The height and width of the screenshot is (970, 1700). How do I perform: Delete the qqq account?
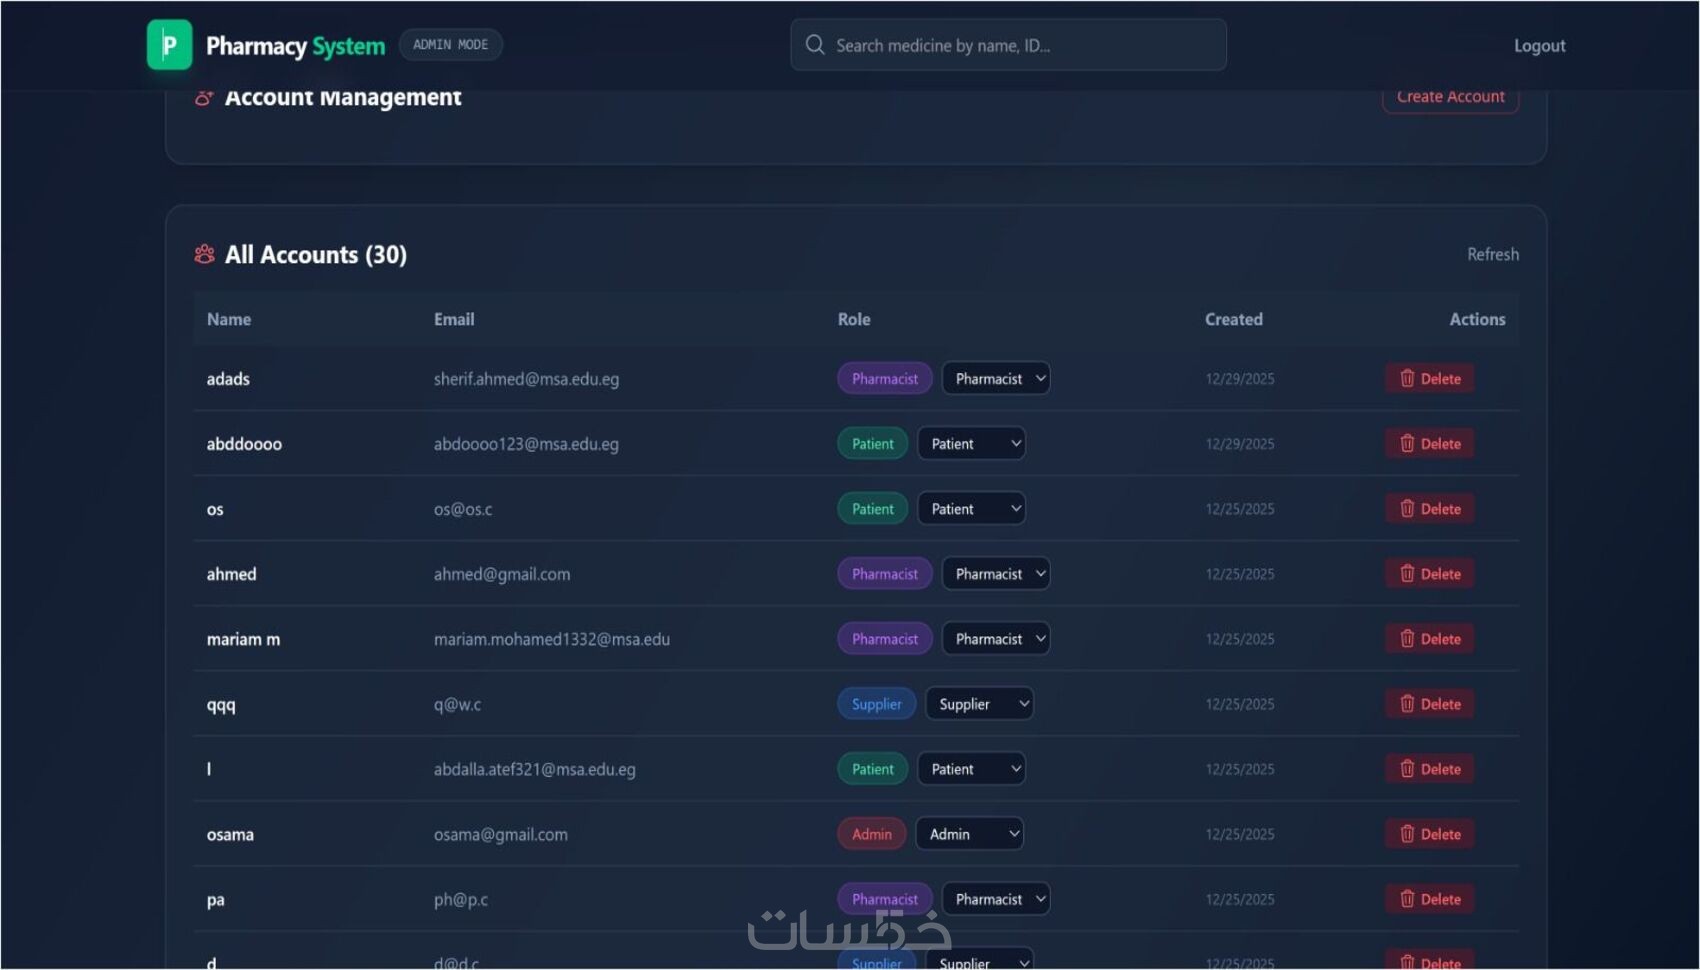click(1430, 703)
